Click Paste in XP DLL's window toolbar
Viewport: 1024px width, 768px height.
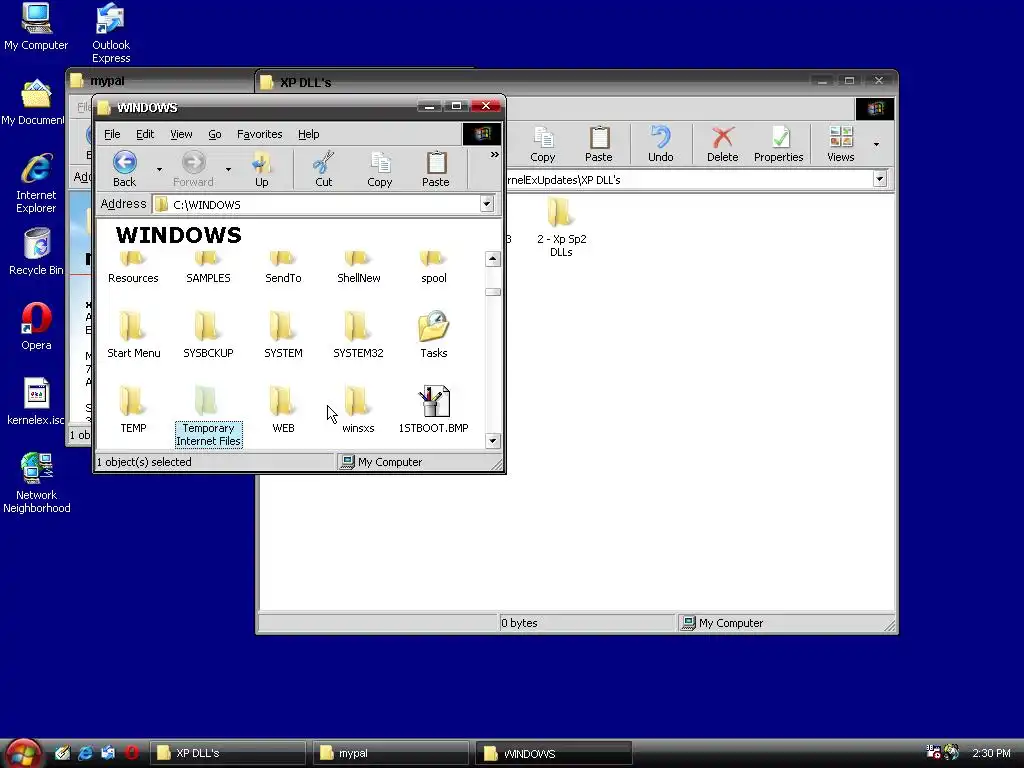[x=599, y=144]
